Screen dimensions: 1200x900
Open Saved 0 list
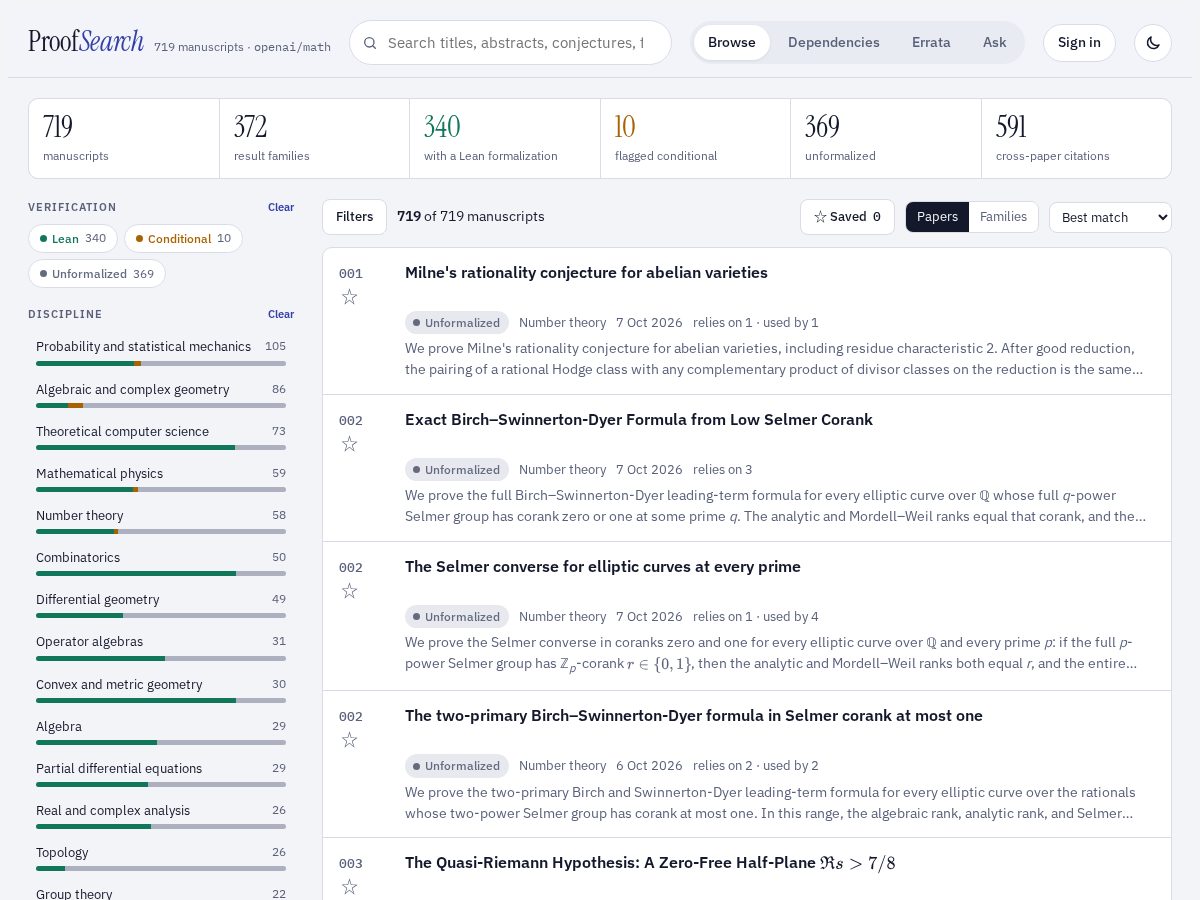(x=847, y=217)
